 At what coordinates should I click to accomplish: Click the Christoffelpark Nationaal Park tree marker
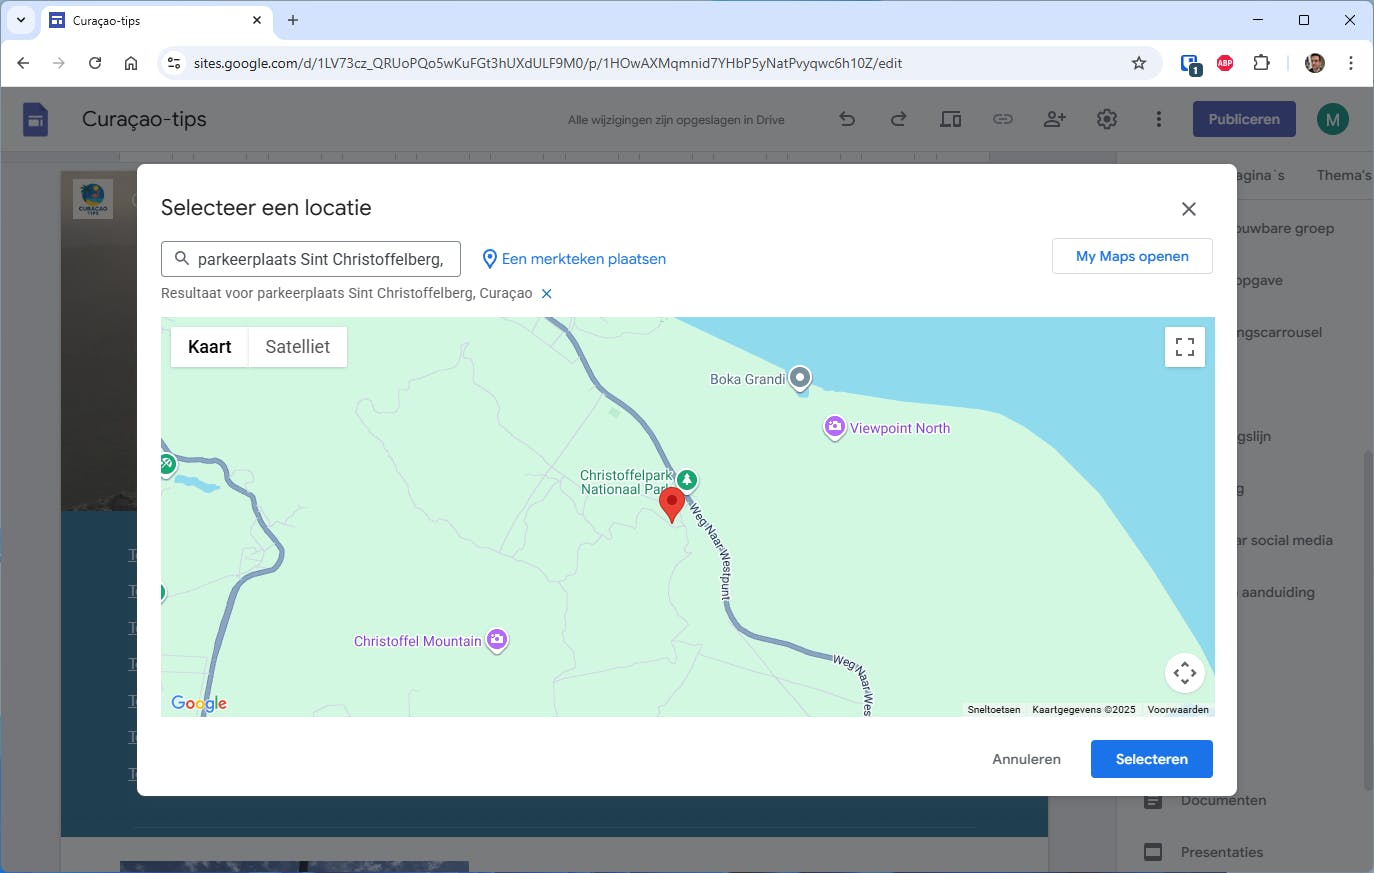point(687,480)
